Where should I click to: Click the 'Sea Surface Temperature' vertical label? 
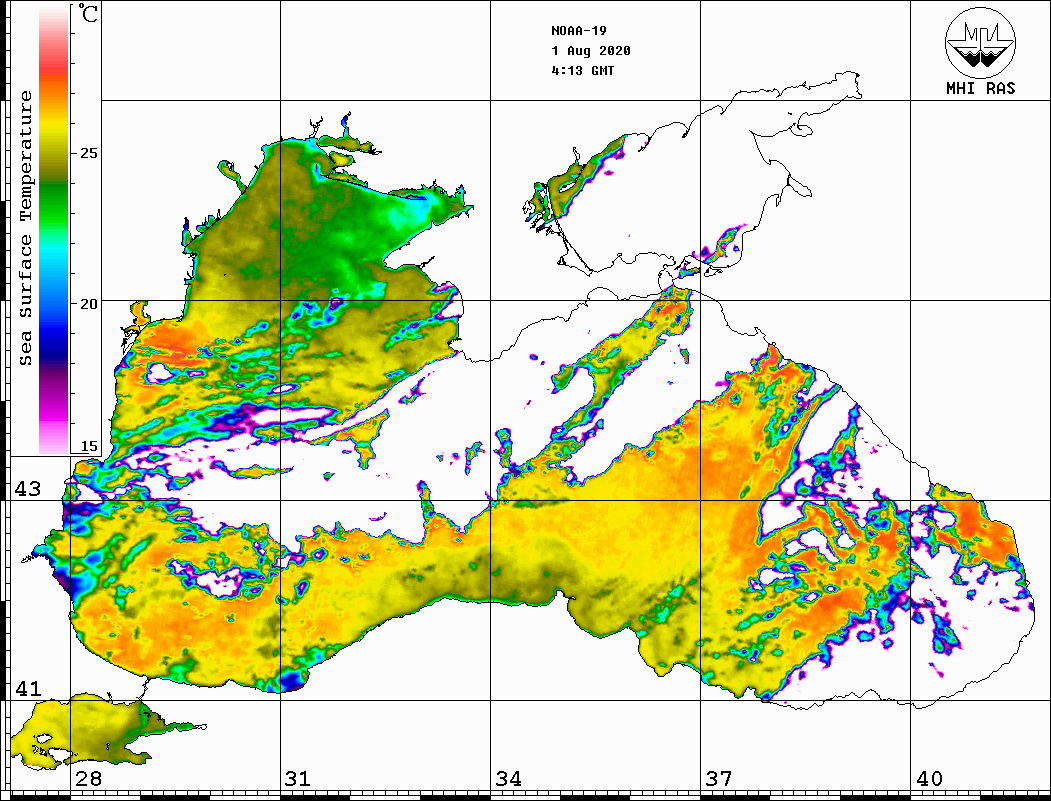[x=25, y=228]
